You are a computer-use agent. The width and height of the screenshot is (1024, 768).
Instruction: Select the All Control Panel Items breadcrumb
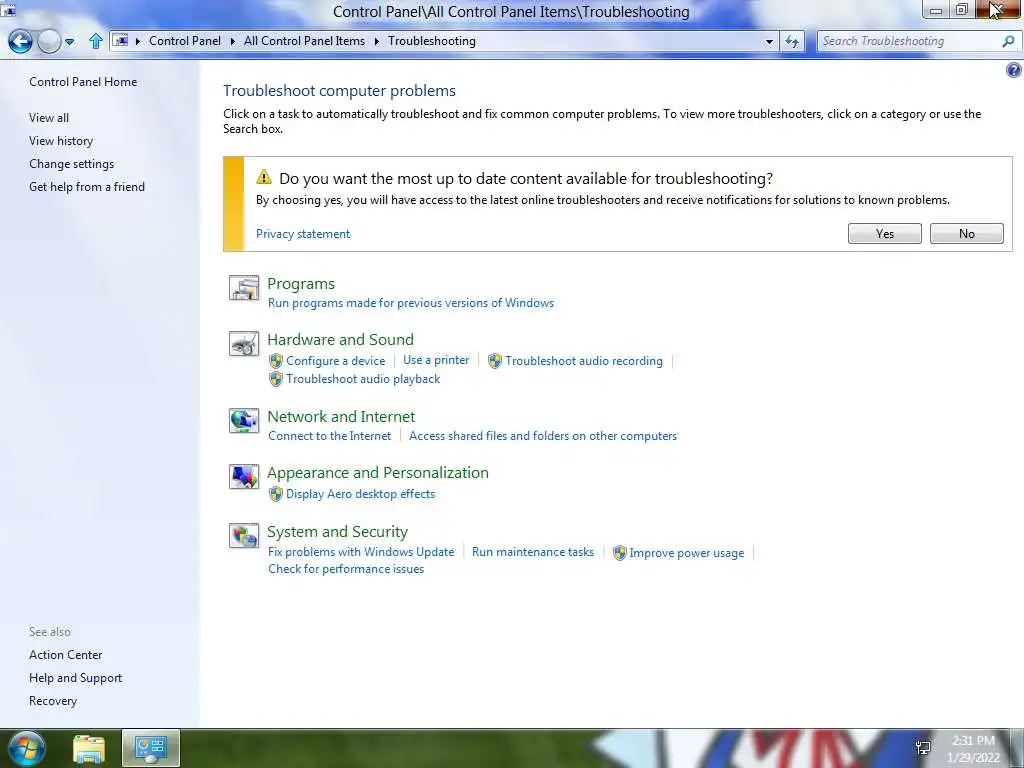coord(304,40)
